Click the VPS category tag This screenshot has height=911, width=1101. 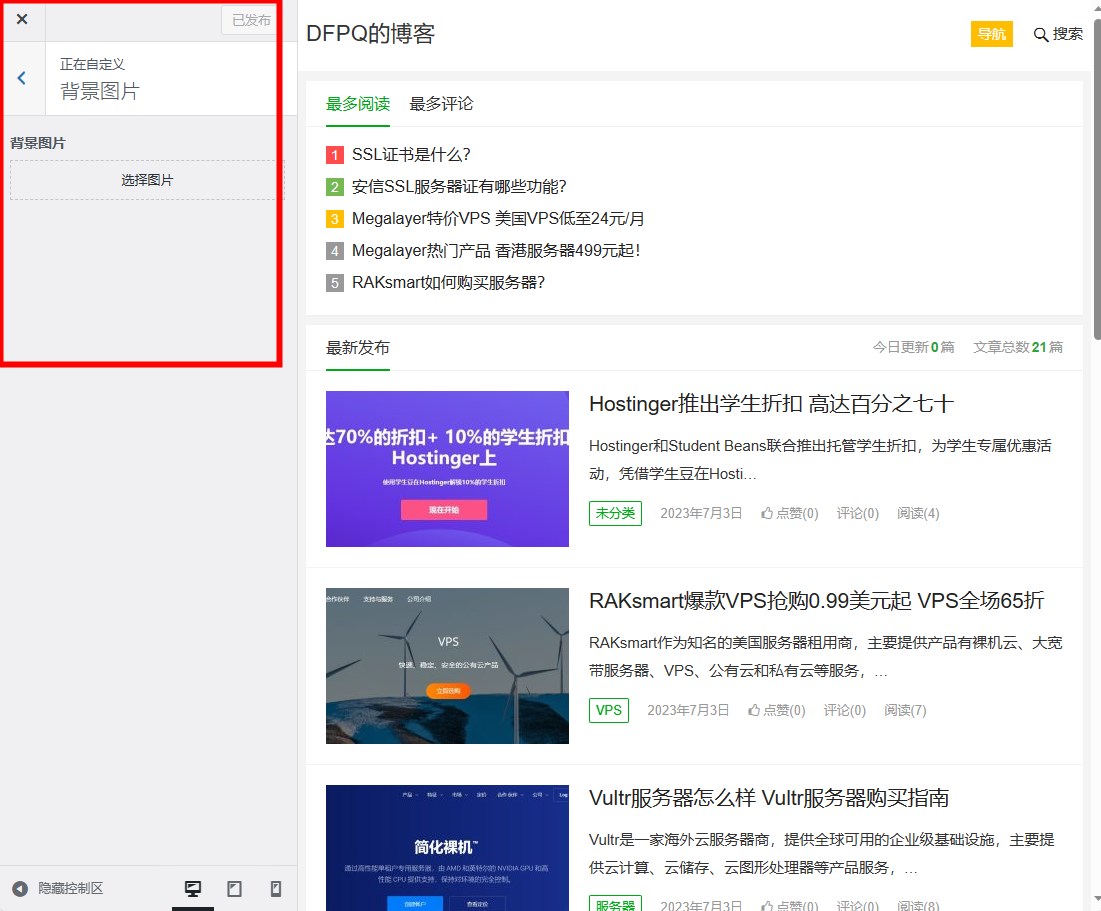(609, 710)
